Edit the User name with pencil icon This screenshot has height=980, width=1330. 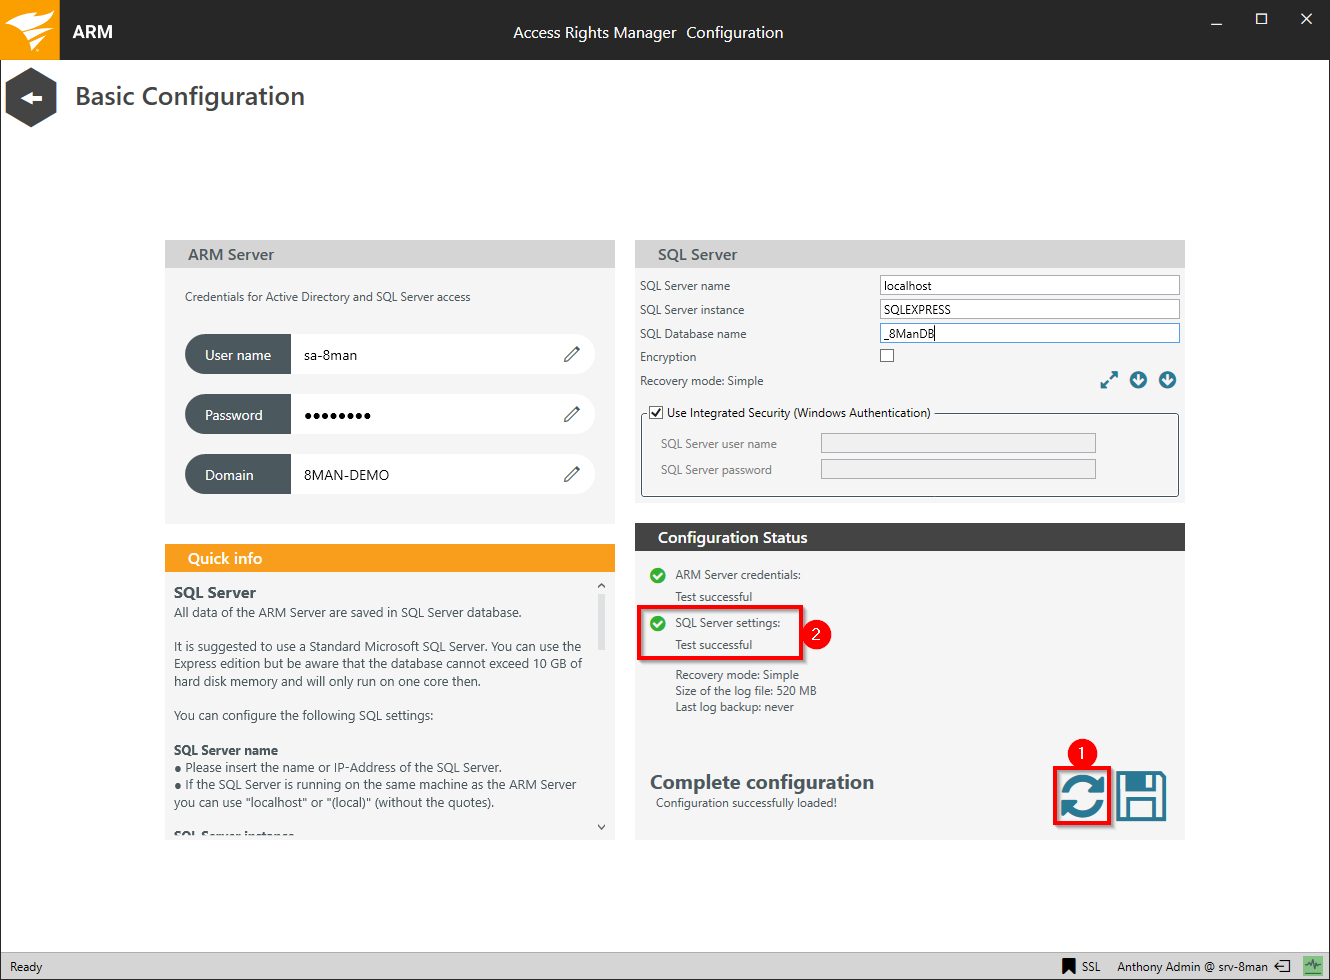click(x=571, y=354)
